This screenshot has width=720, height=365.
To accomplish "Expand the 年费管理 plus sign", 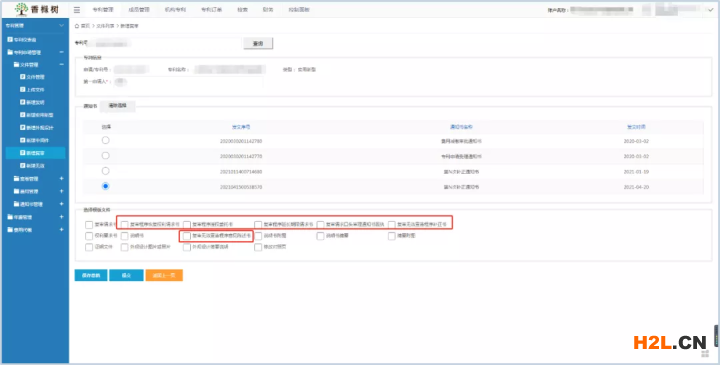I will click(62, 217).
